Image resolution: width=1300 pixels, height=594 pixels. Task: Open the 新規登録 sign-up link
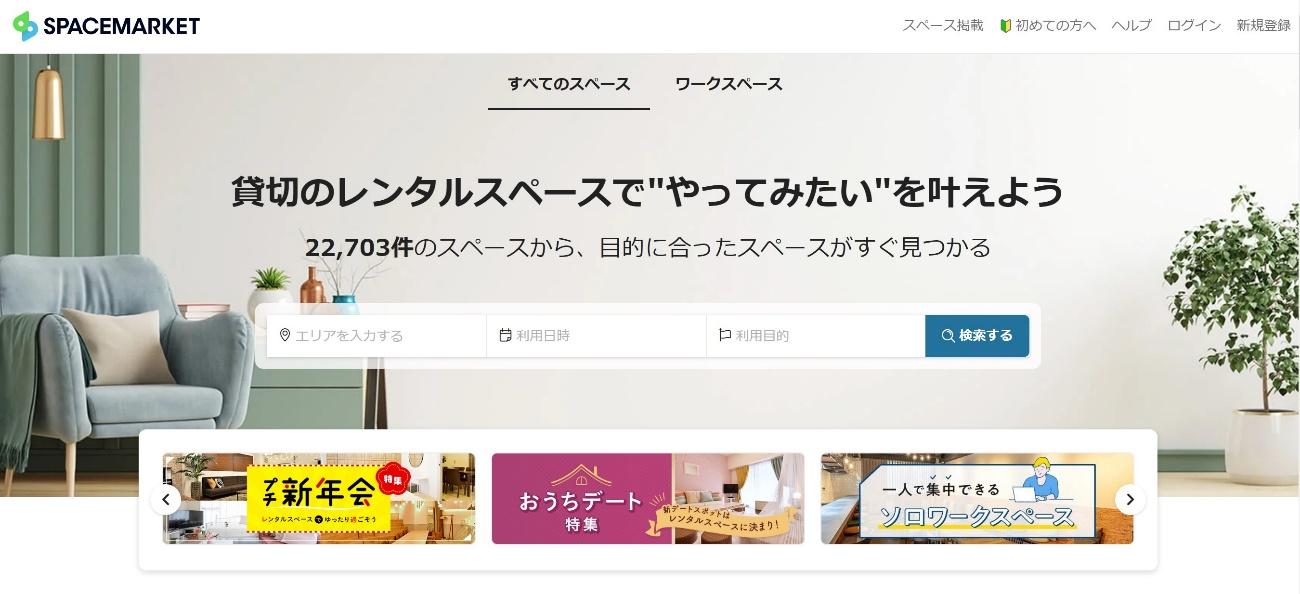point(1263,26)
